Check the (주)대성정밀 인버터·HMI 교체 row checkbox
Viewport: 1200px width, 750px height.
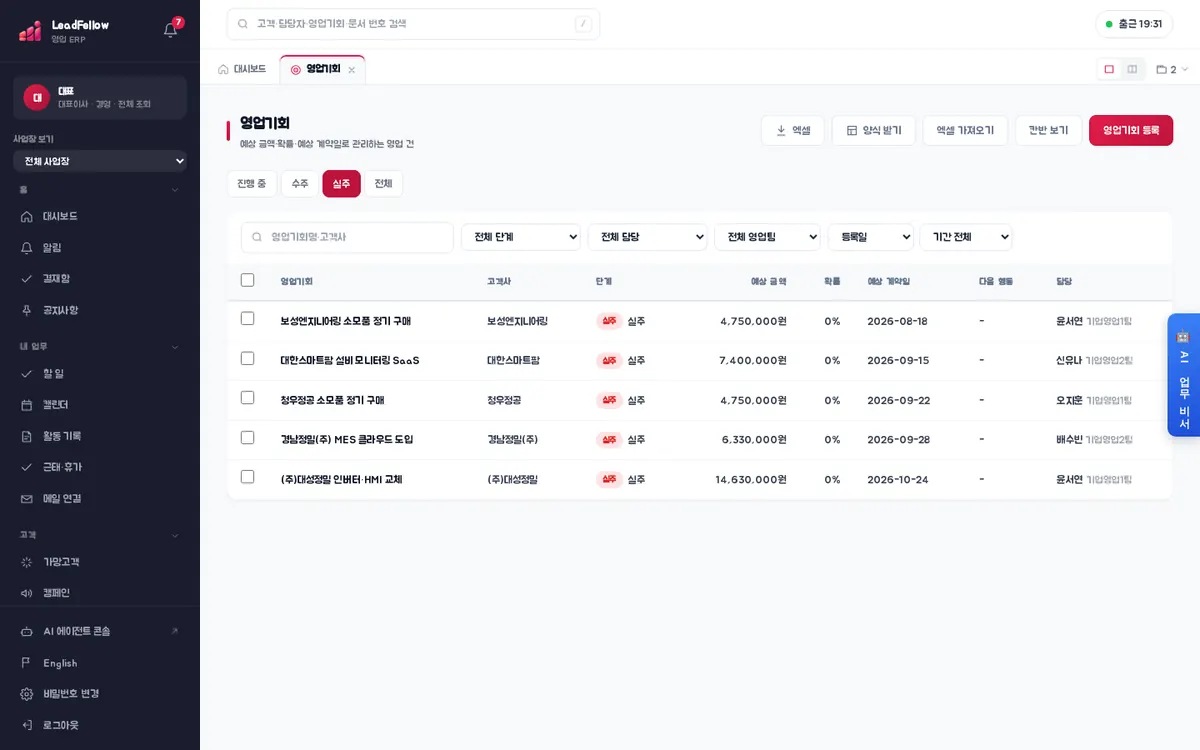(x=248, y=477)
